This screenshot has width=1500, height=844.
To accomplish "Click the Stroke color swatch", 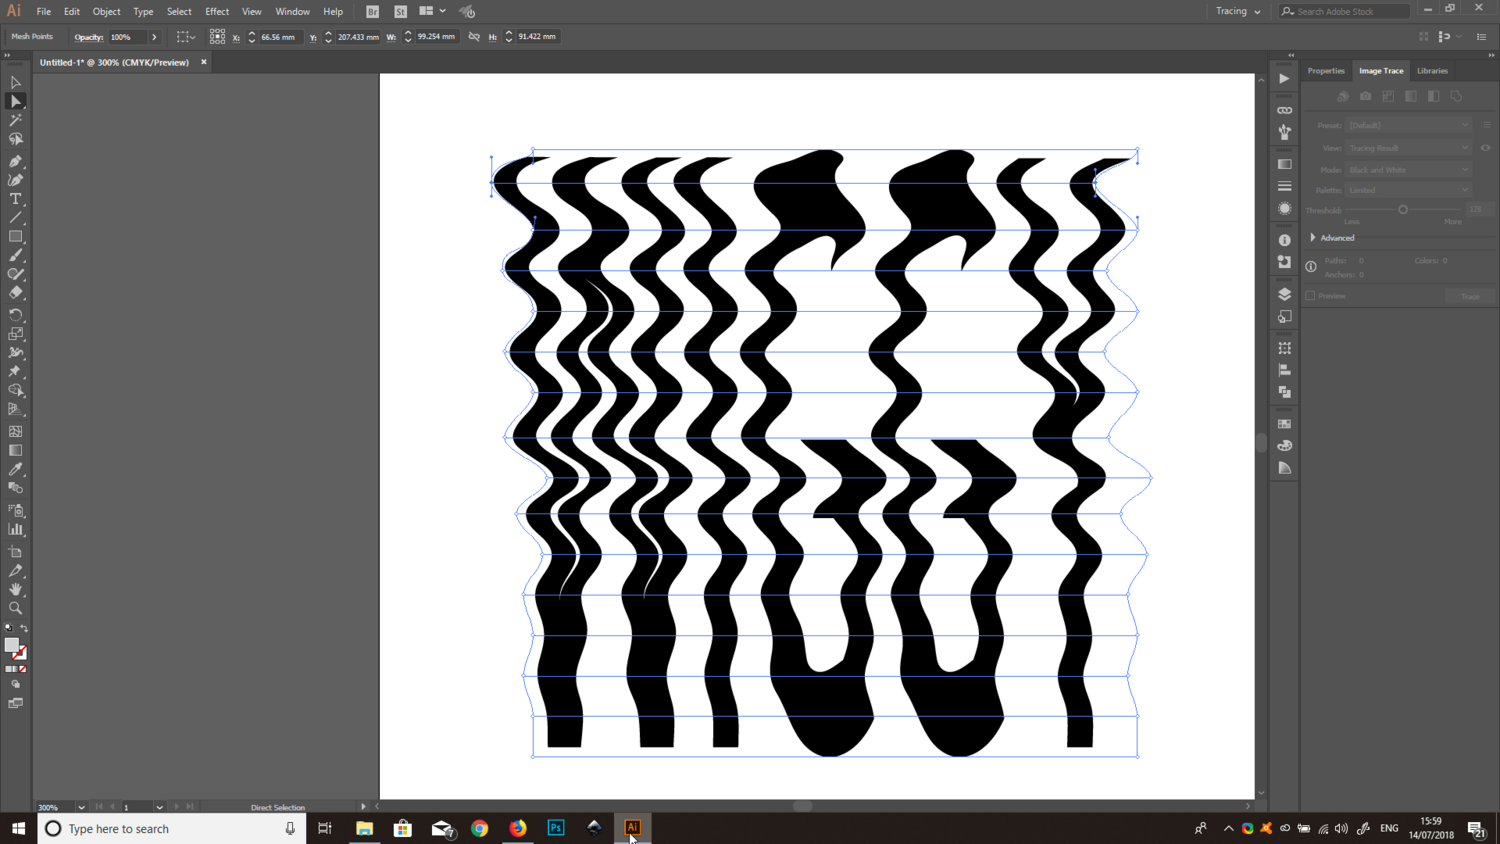I will [x=20, y=653].
